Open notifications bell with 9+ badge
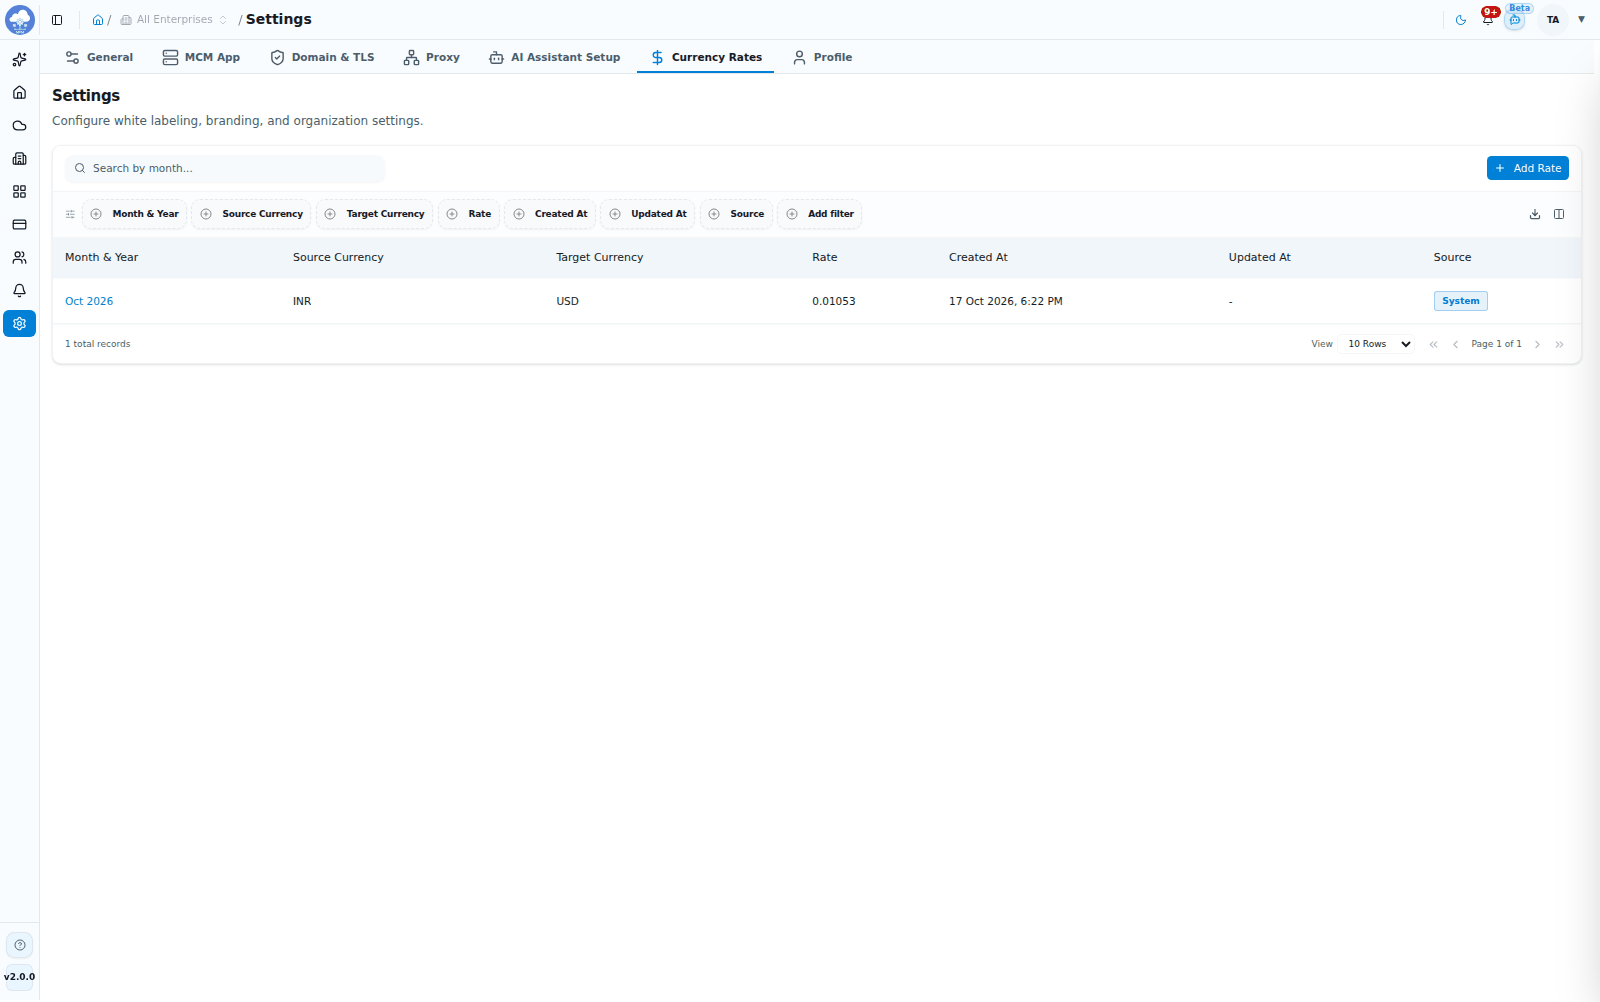Screen dimensions: 1600x1002 tap(1488, 19)
